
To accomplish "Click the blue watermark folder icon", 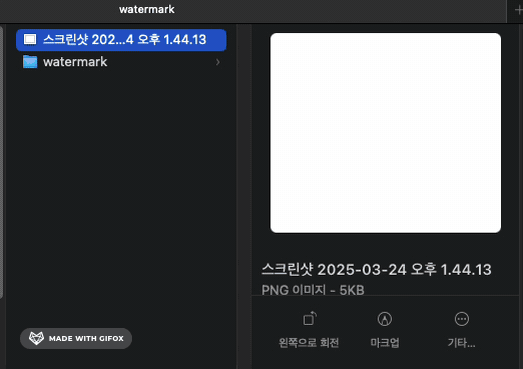I will [x=30, y=62].
